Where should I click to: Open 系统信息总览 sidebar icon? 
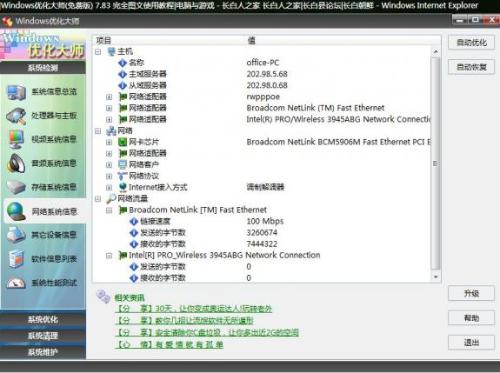click(16, 92)
